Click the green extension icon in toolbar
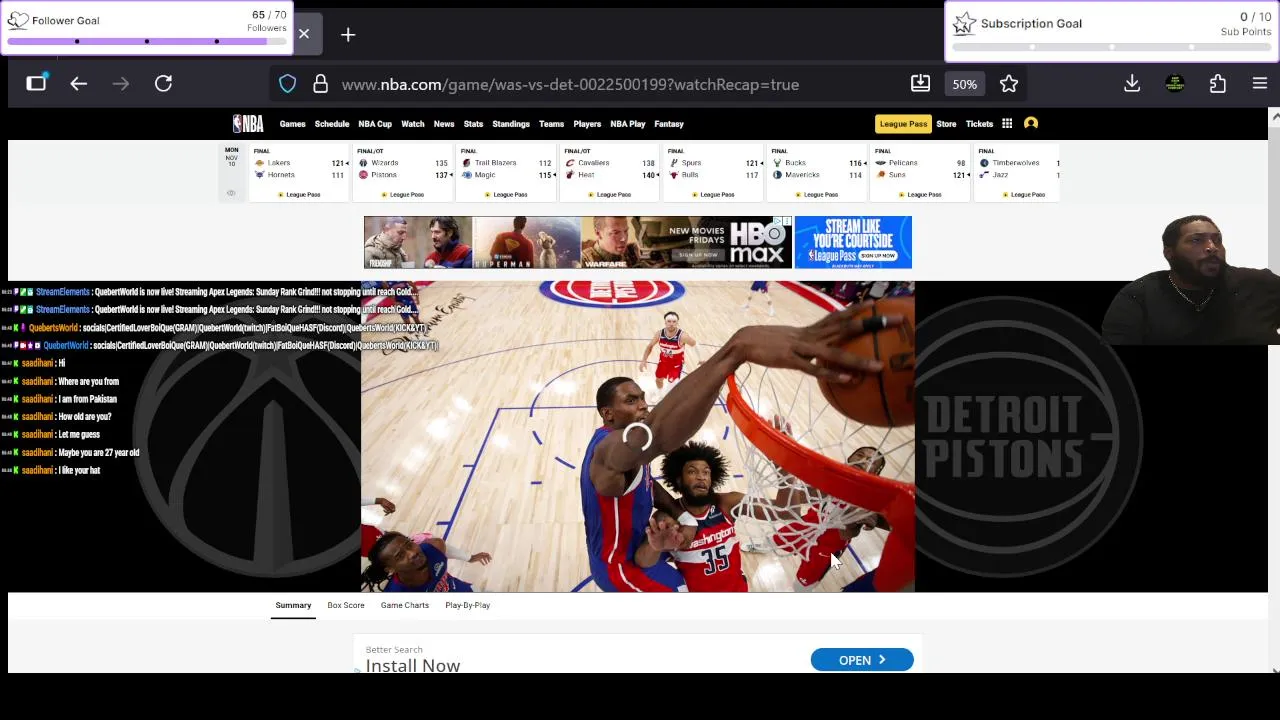 click(1175, 84)
